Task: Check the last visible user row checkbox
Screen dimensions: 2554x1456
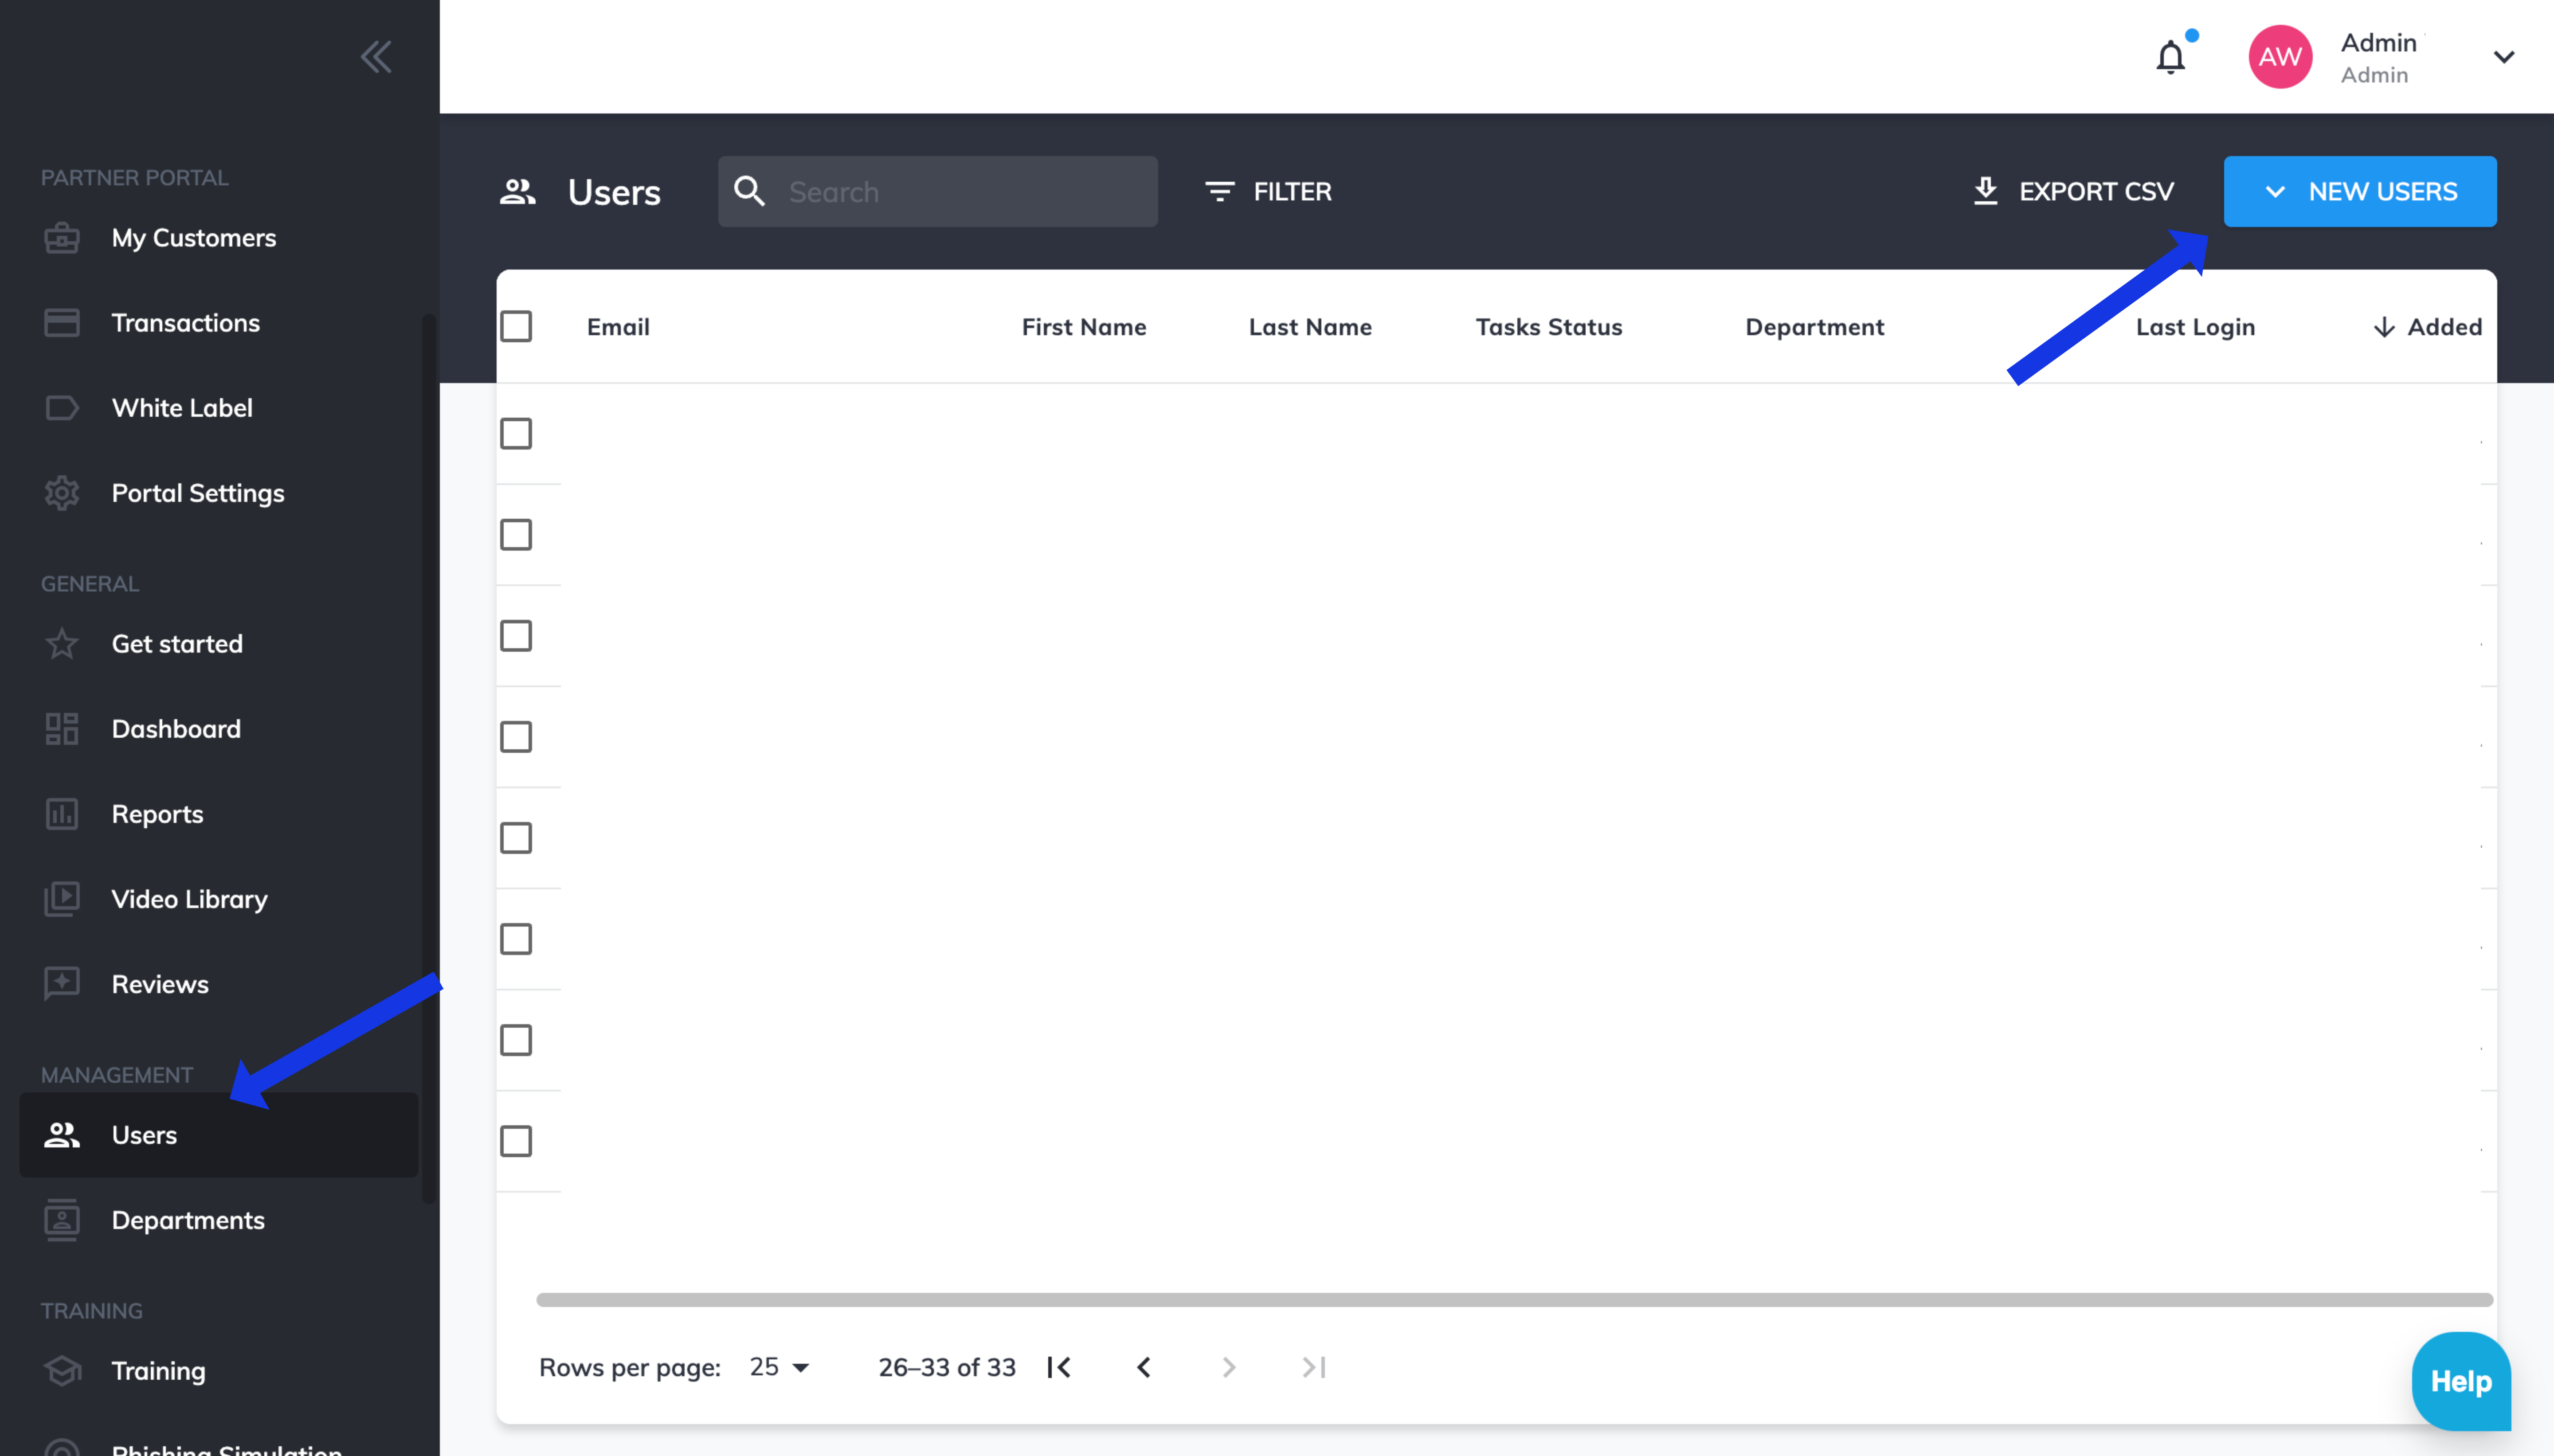Action: click(516, 1140)
